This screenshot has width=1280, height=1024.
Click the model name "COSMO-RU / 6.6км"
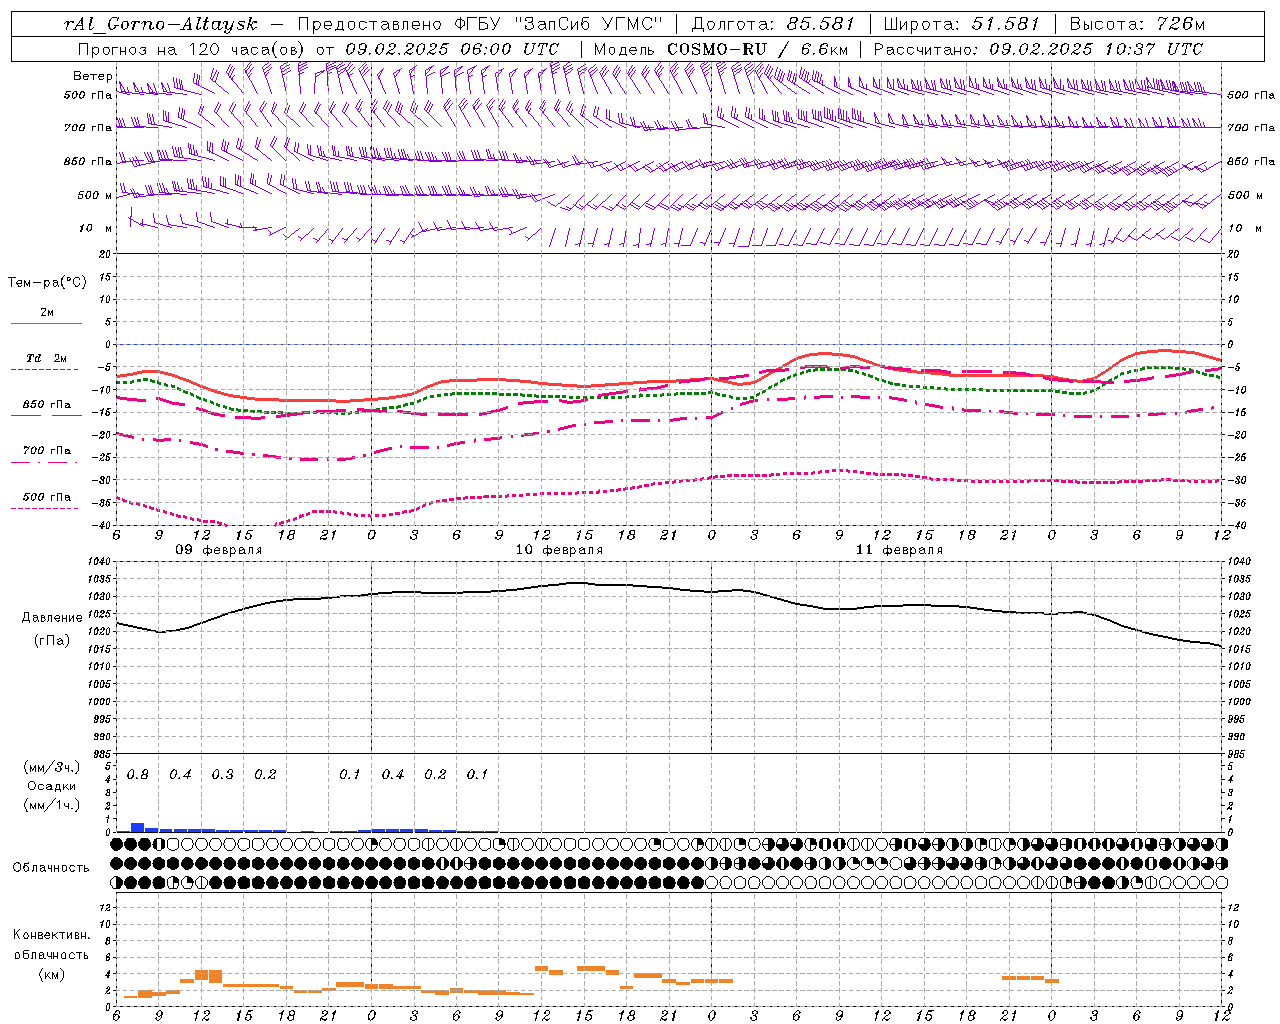757,49
